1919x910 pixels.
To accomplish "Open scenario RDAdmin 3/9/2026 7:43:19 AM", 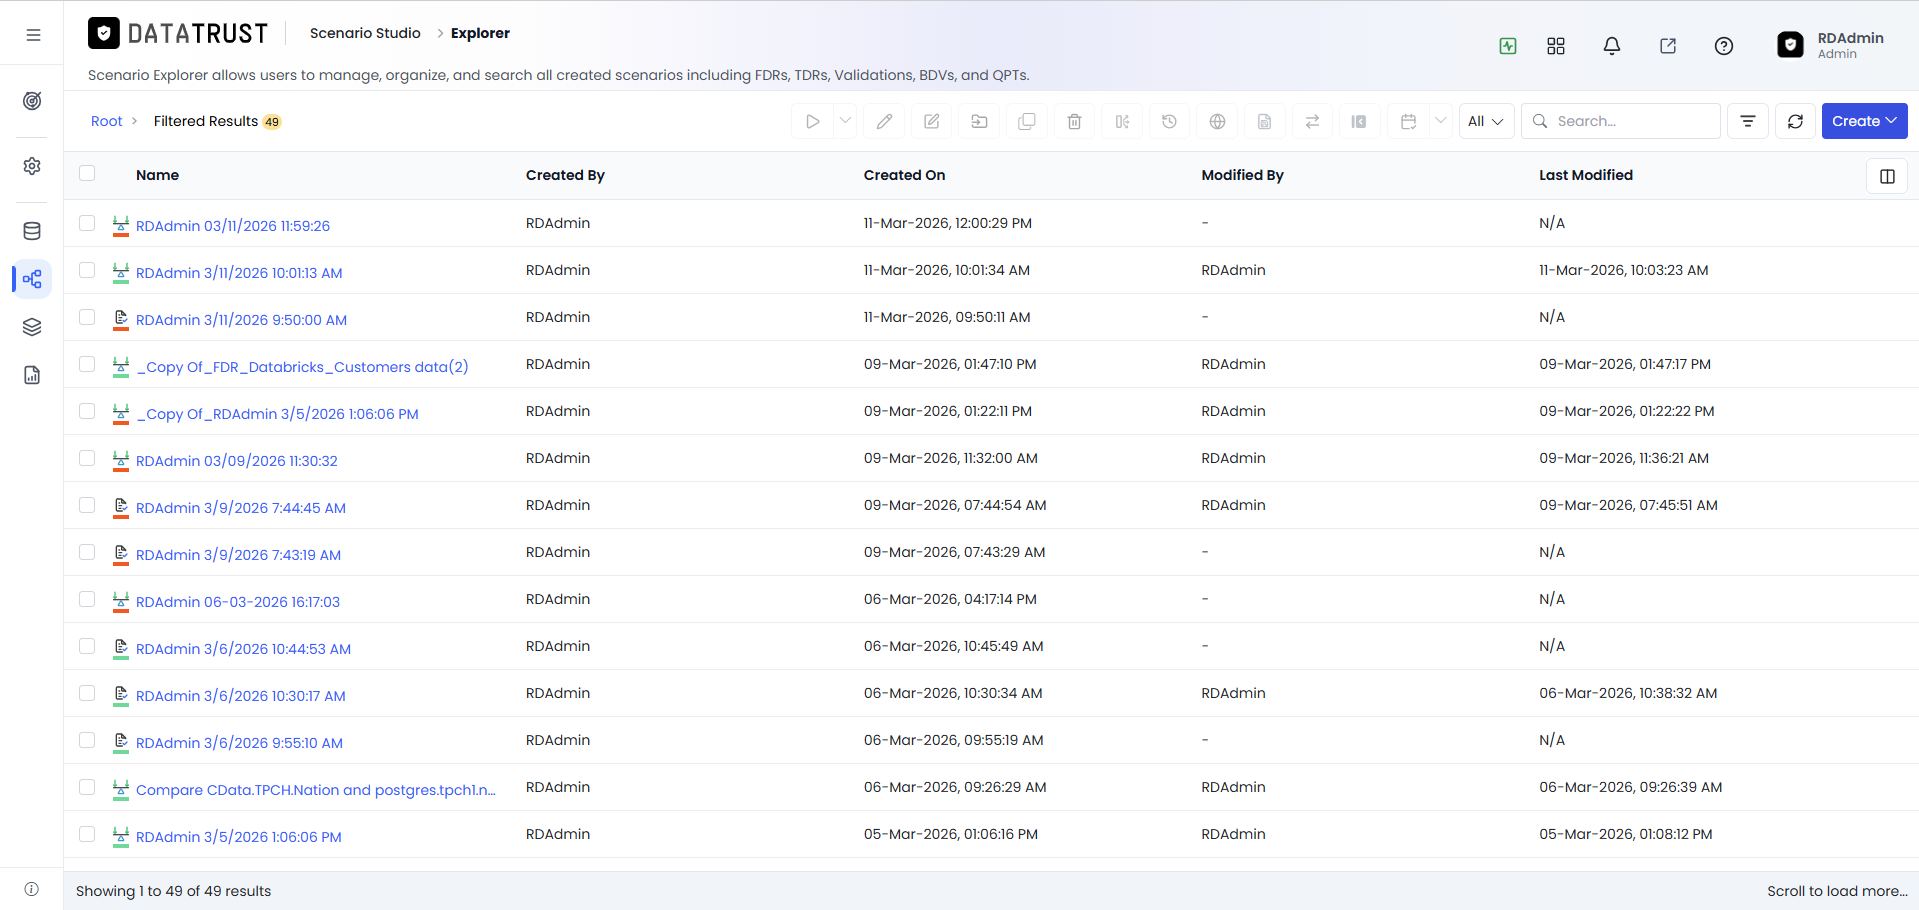I will click(x=238, y=555).
